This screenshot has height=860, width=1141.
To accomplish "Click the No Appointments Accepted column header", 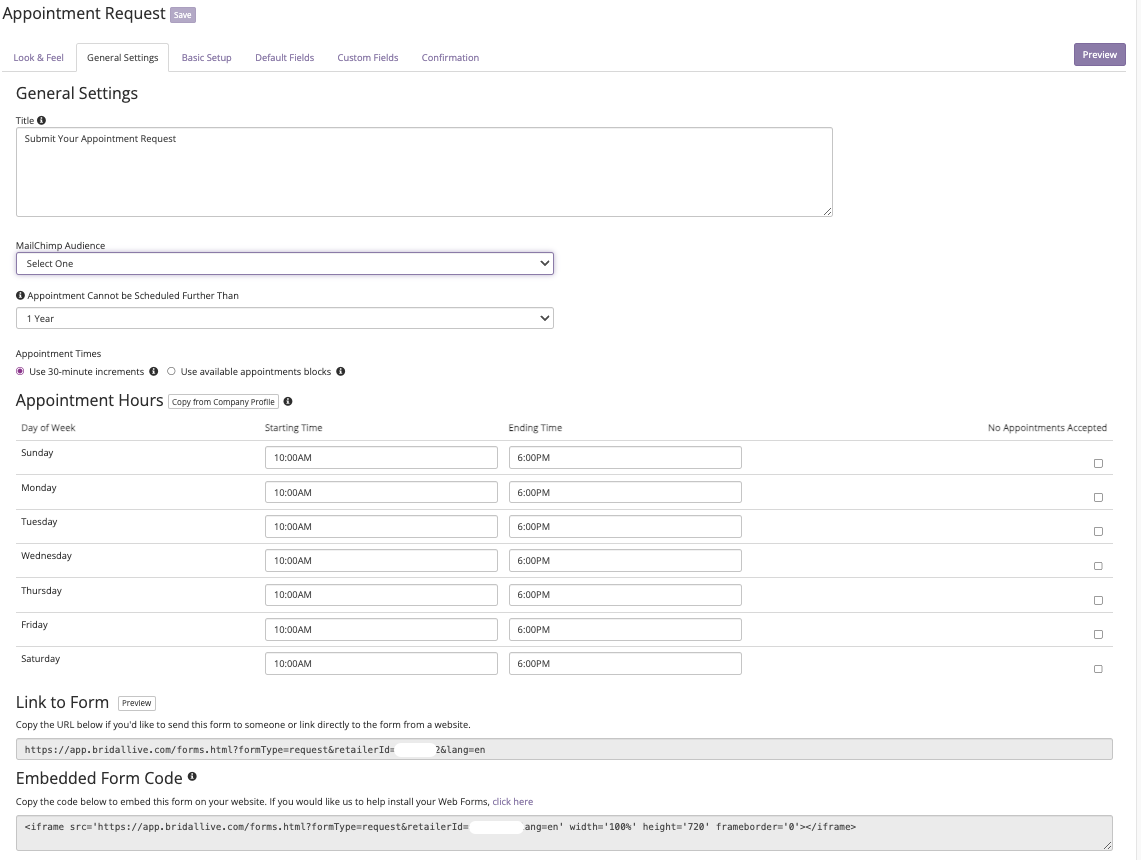I will point(1047,428).
